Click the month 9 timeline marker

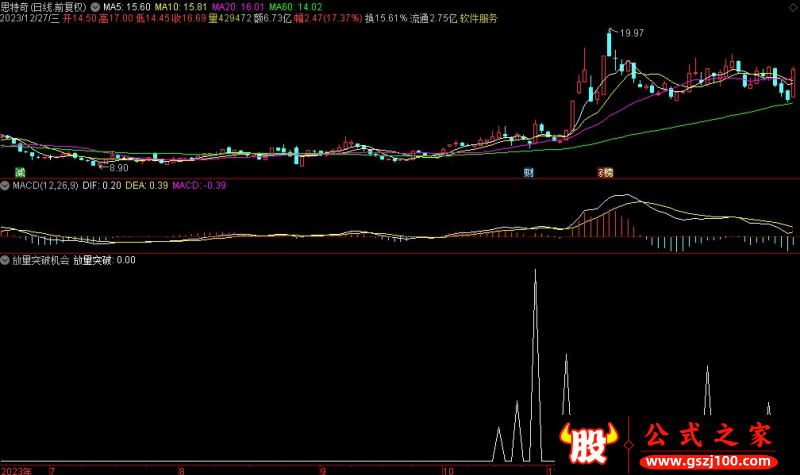323,470
